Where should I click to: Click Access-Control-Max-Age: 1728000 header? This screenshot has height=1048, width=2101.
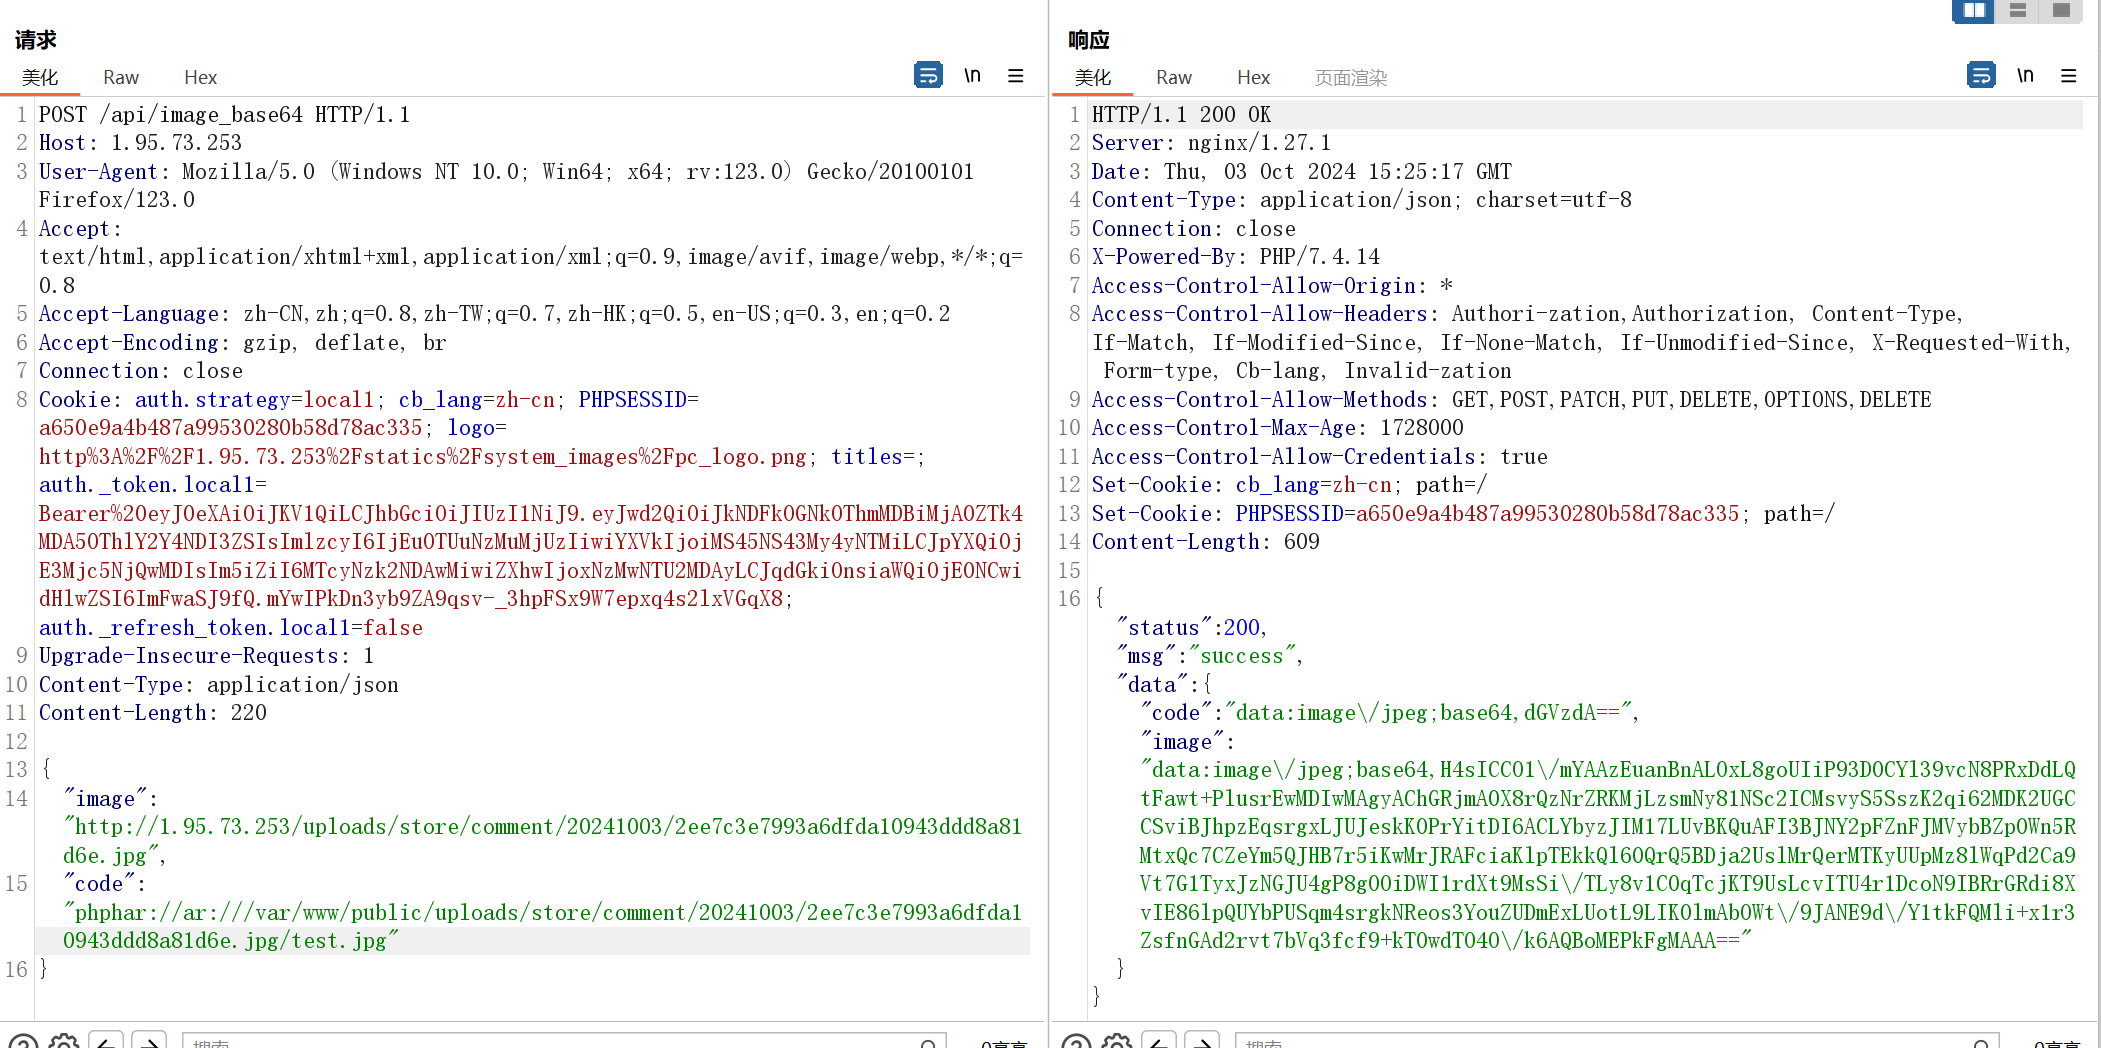pyautogui.click(x=1278, y=428)
